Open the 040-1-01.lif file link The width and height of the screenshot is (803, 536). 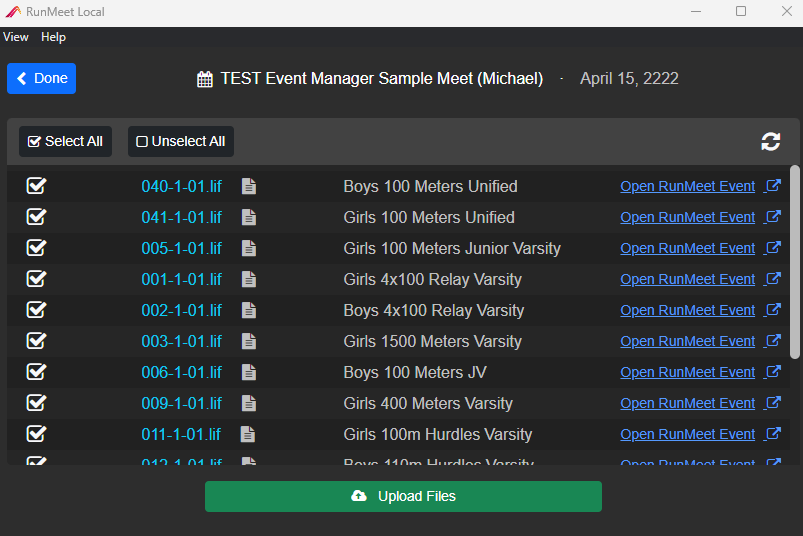[x=181, y=186]
